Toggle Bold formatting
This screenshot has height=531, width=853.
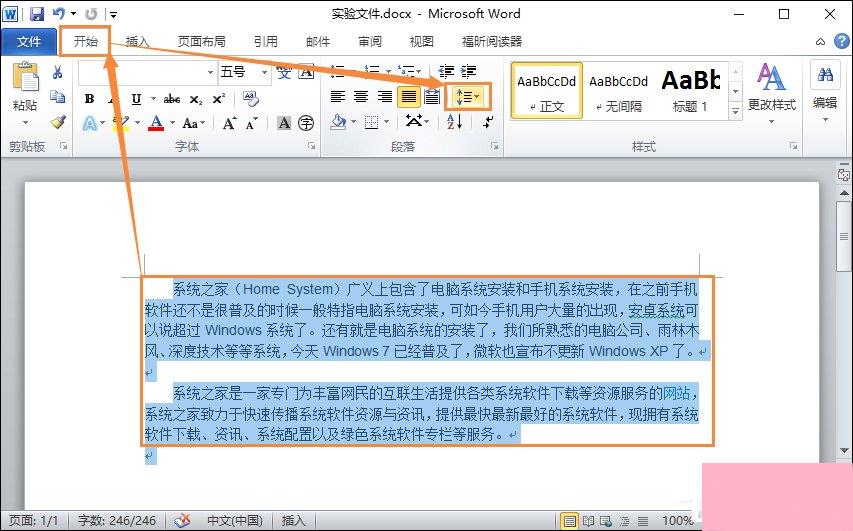(x=89, y=98)
